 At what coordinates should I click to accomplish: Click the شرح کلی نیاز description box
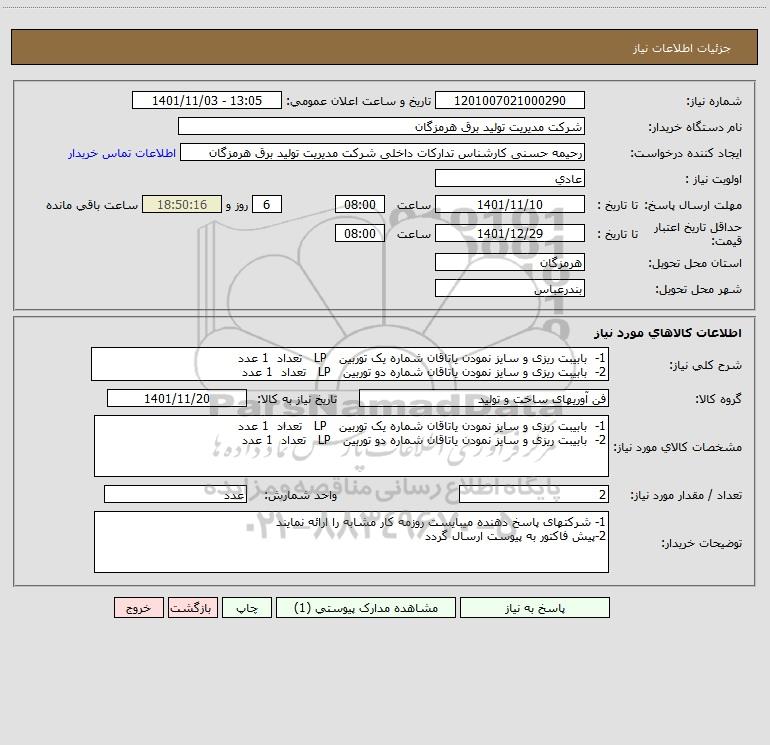tap(350, 364)
